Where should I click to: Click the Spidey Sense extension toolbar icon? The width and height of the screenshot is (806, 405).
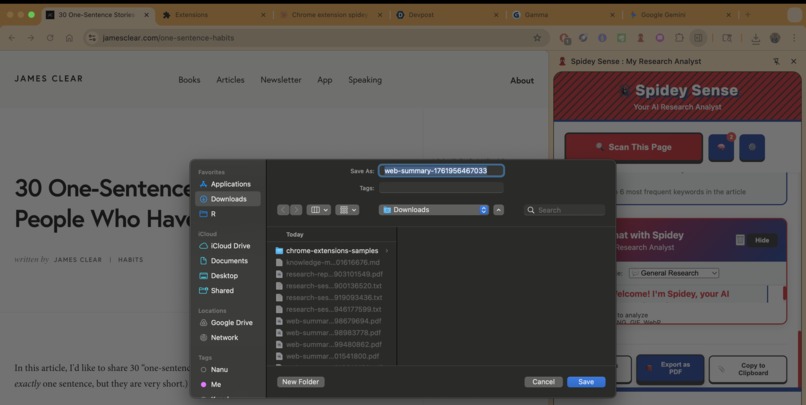click(x=640, y=38)
